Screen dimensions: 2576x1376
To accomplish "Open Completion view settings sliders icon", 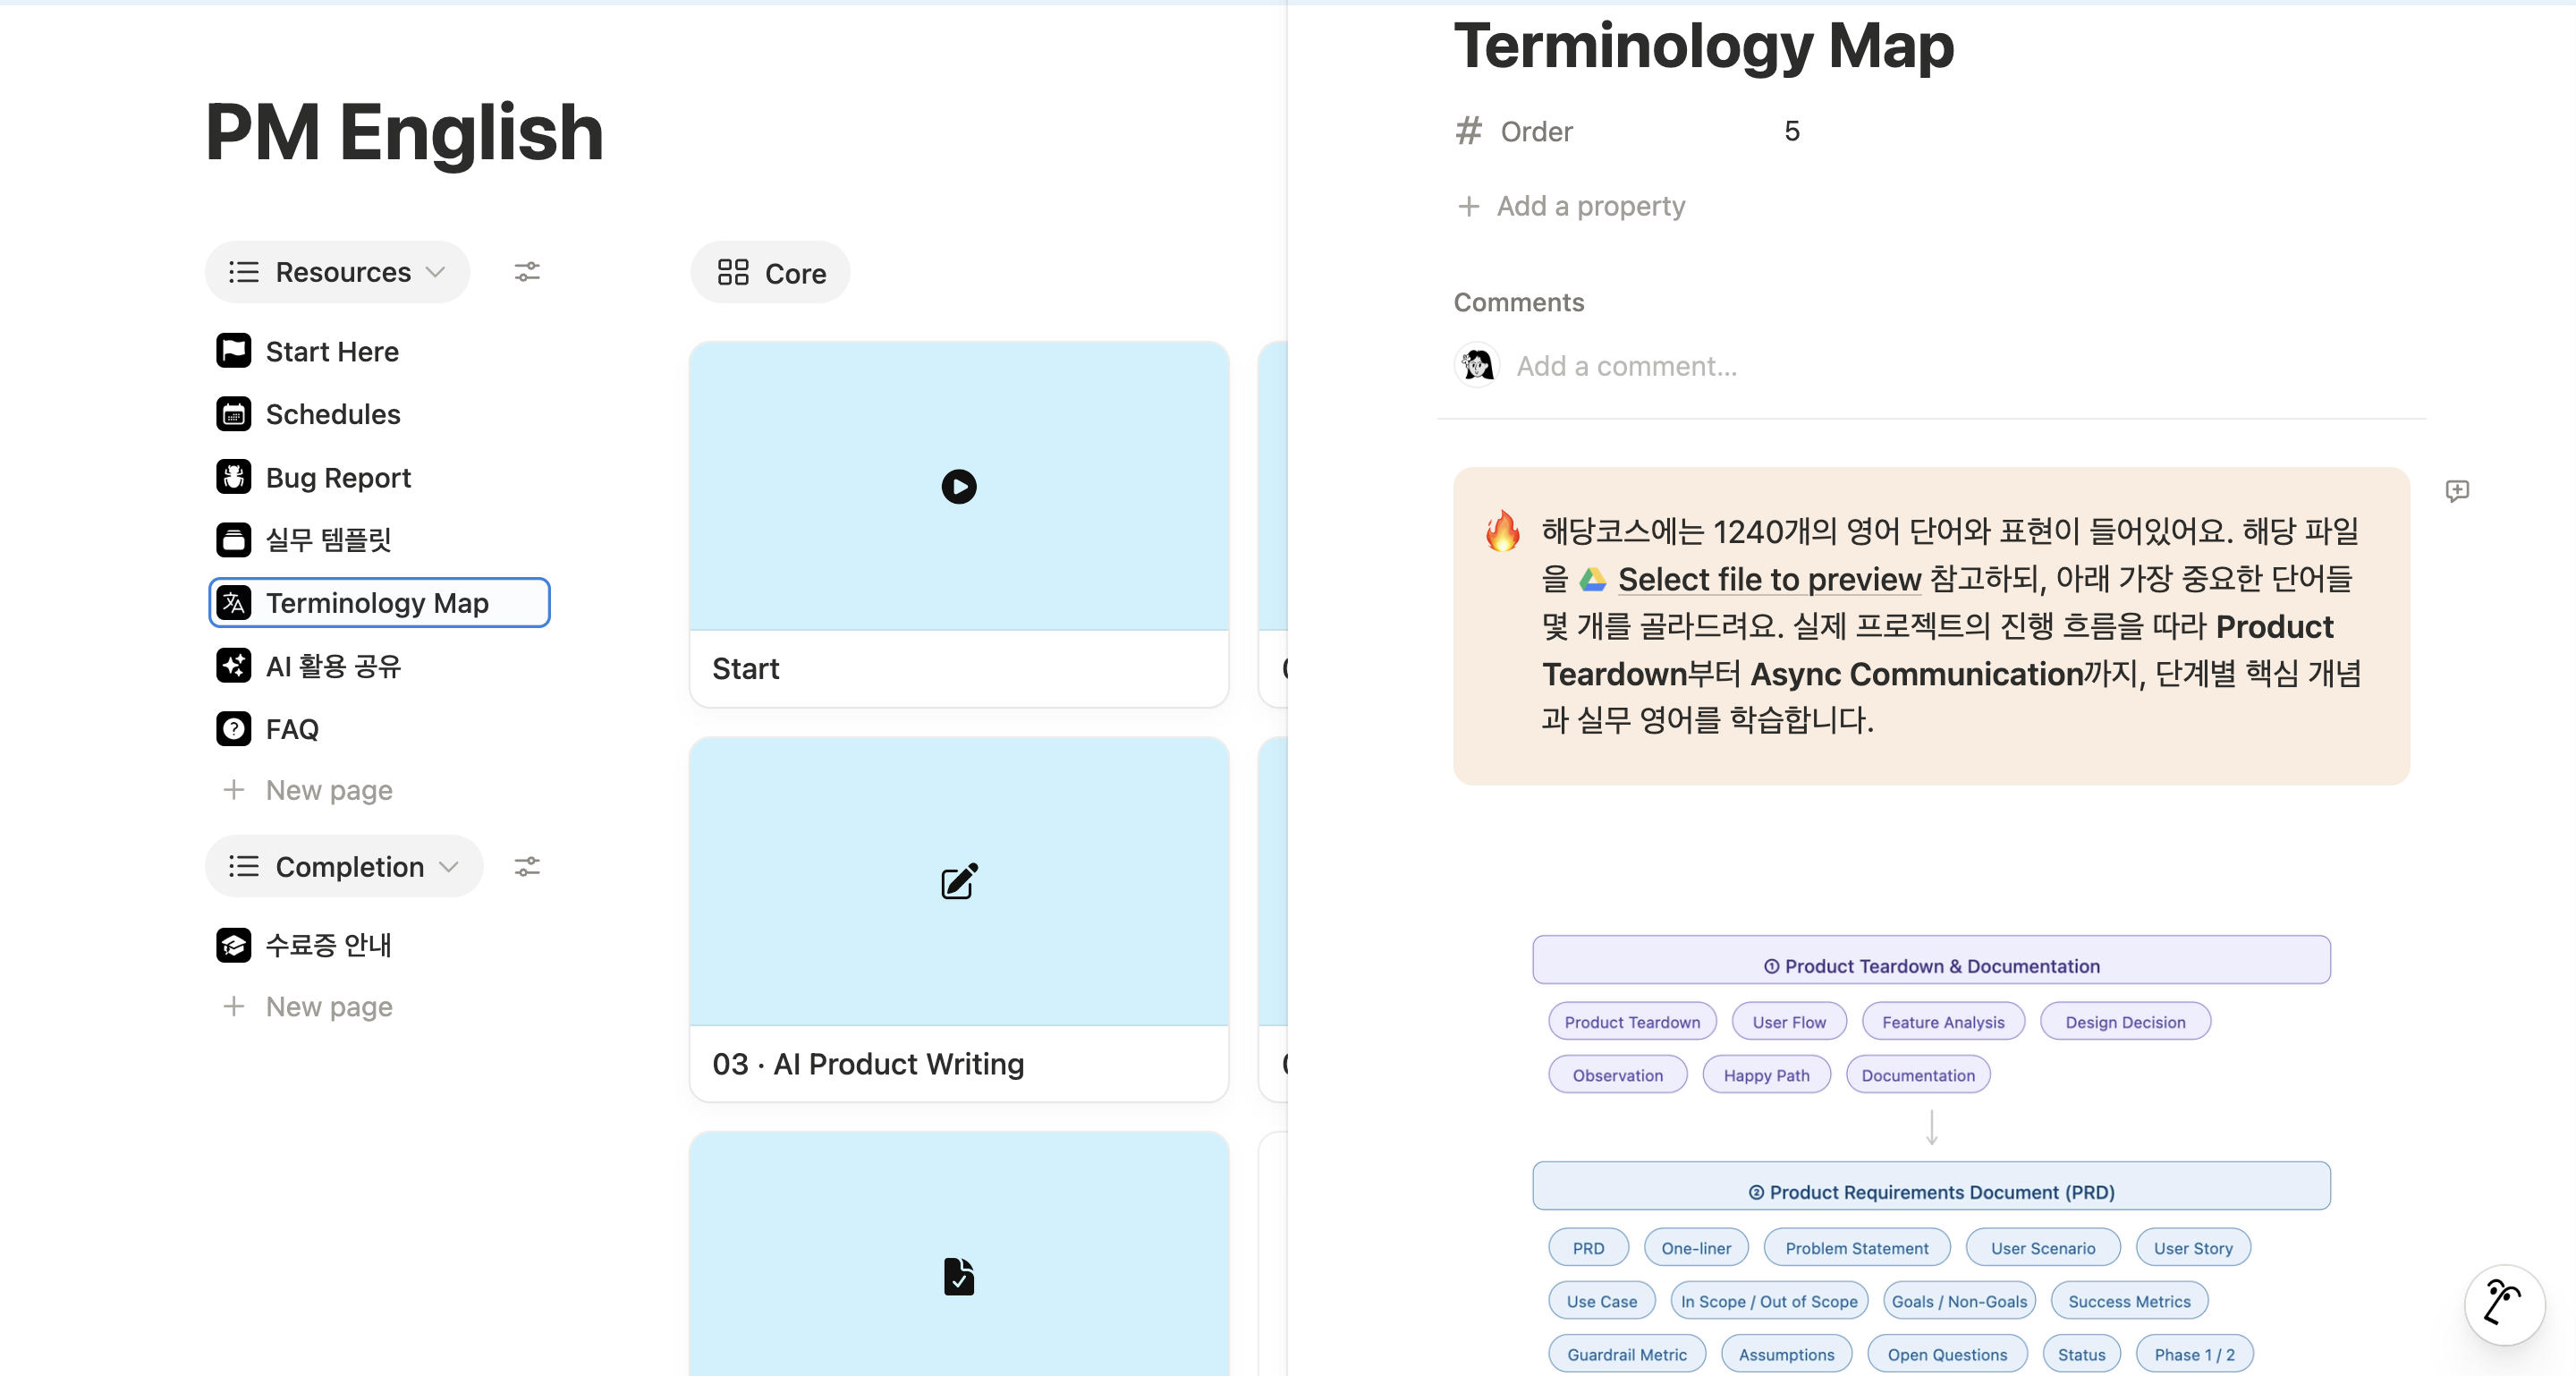I will point(527,866).
